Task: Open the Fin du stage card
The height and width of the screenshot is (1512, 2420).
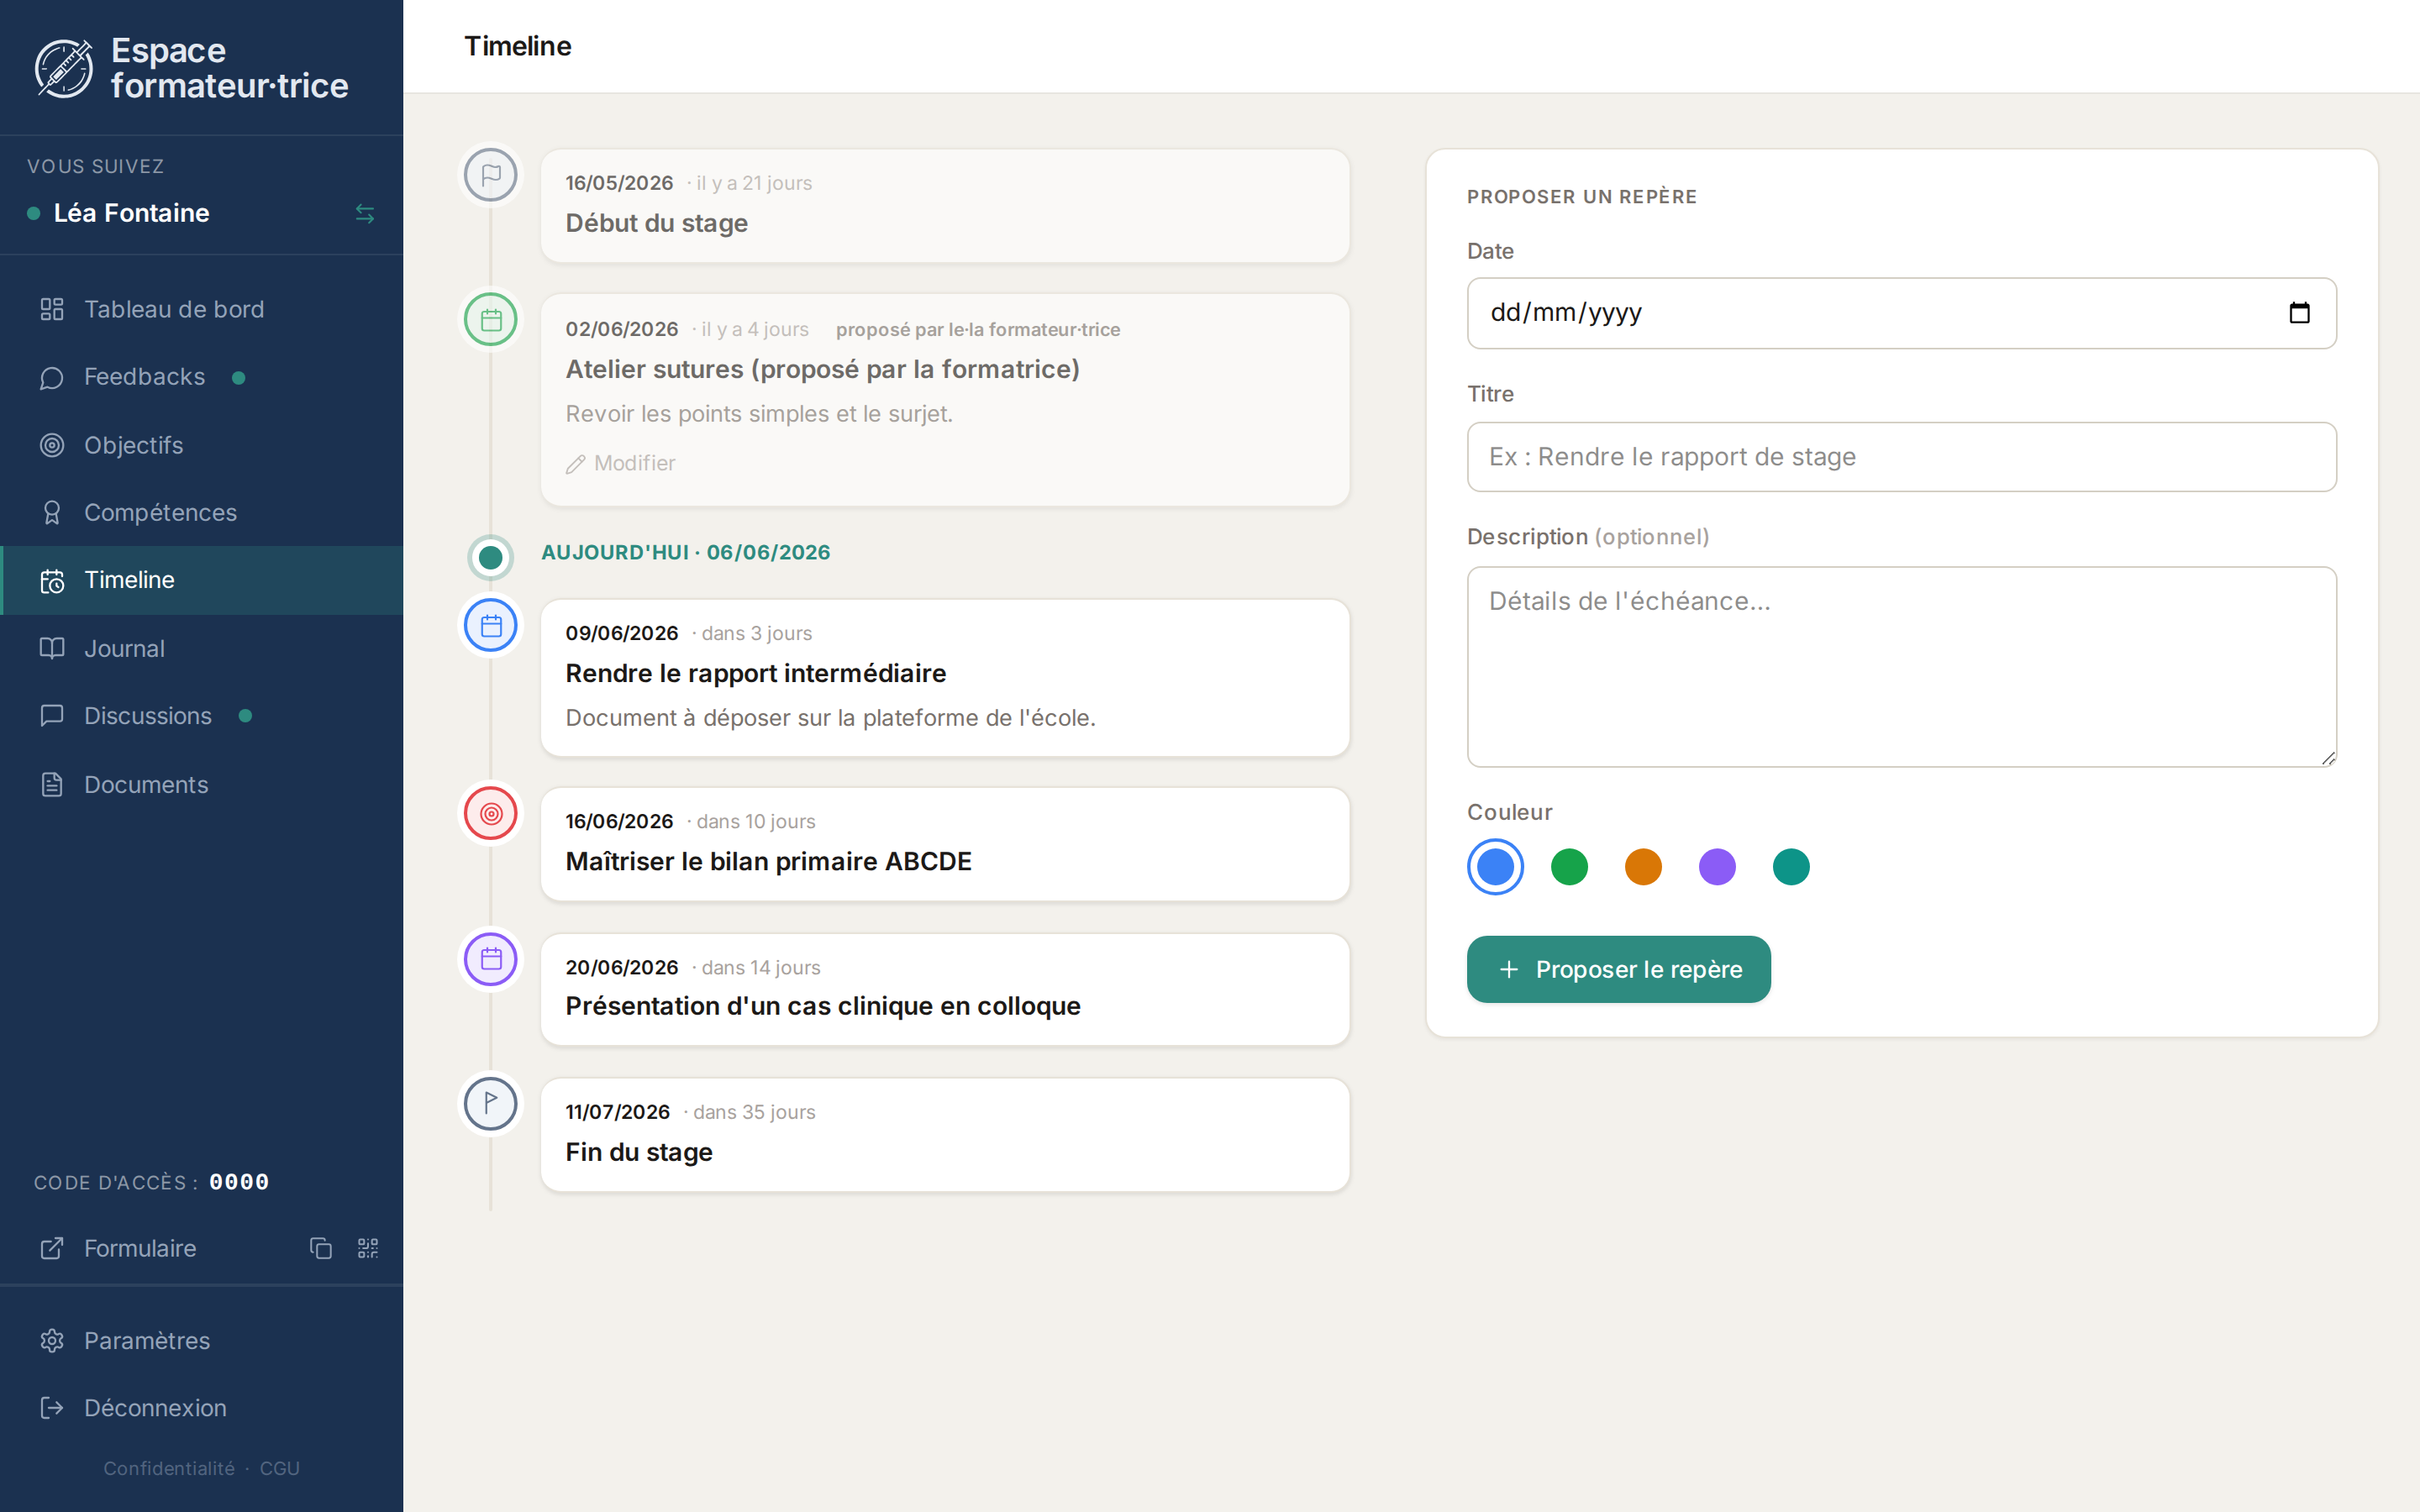Action: click(945, 1134)
